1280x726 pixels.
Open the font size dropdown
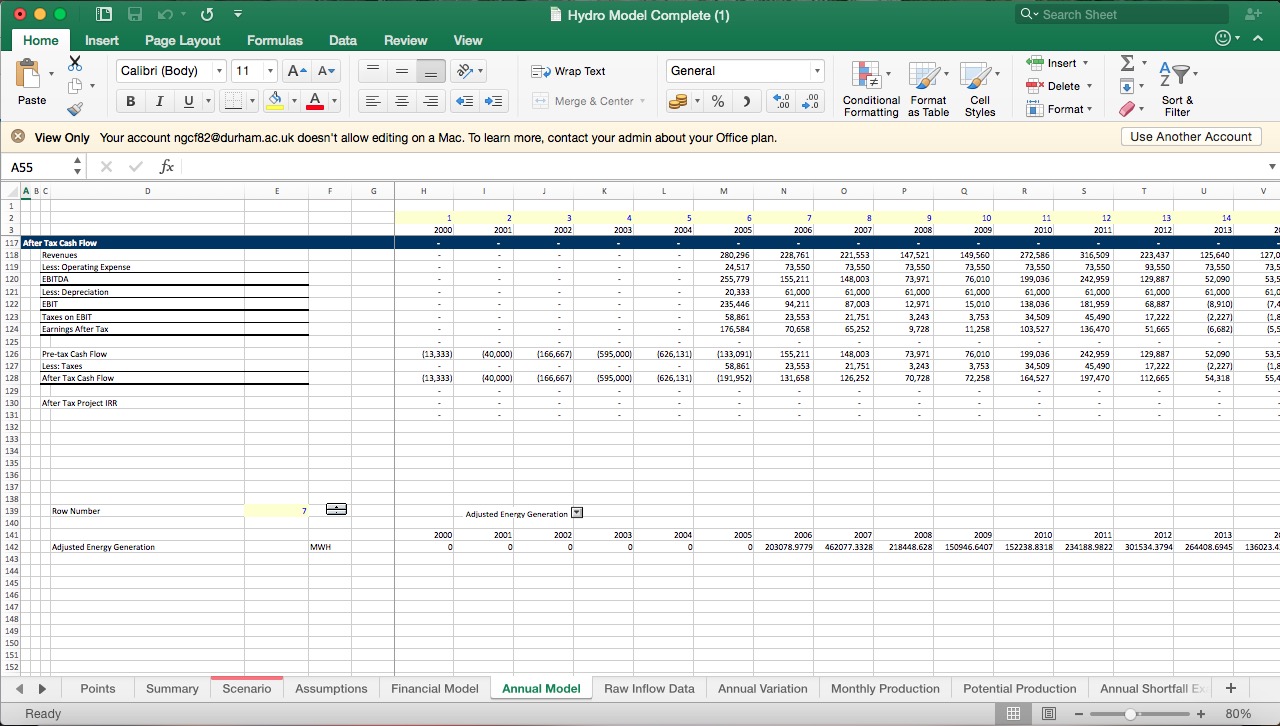[x=268, y=70]
